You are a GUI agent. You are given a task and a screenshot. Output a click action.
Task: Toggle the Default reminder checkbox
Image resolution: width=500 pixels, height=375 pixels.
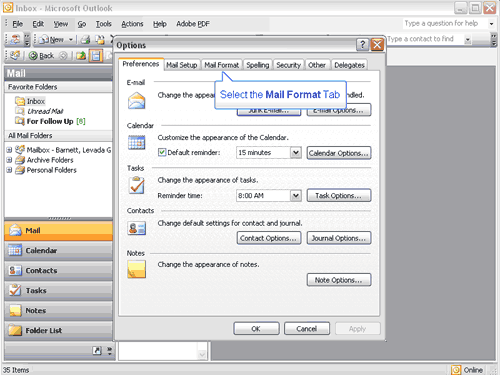click(x=162, y=152)
